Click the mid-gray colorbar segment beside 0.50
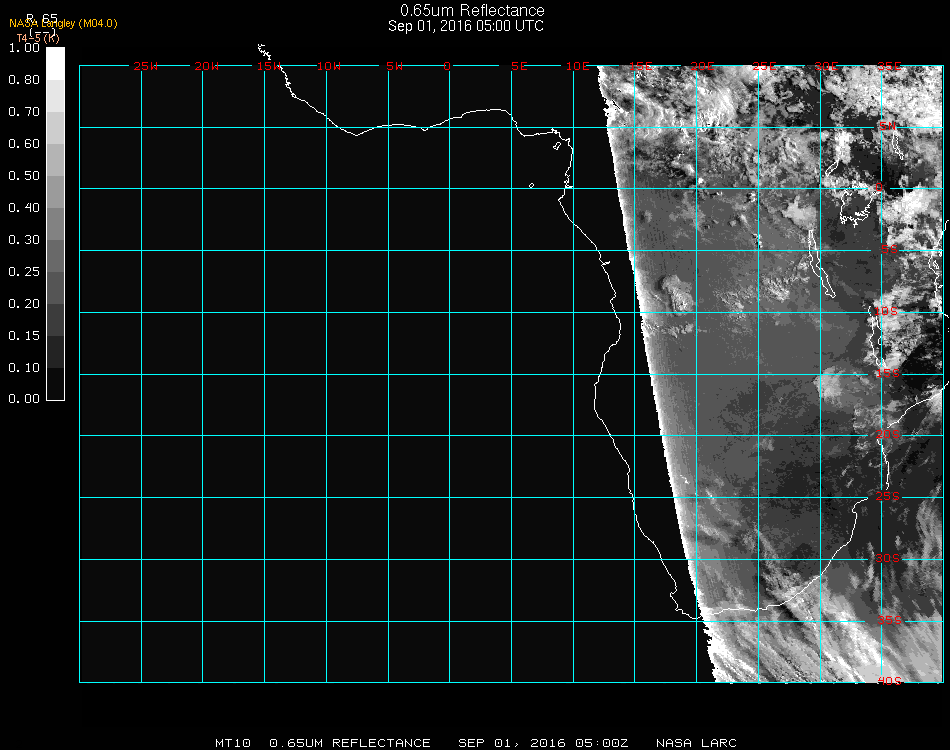950x750 pixels. 55,191
